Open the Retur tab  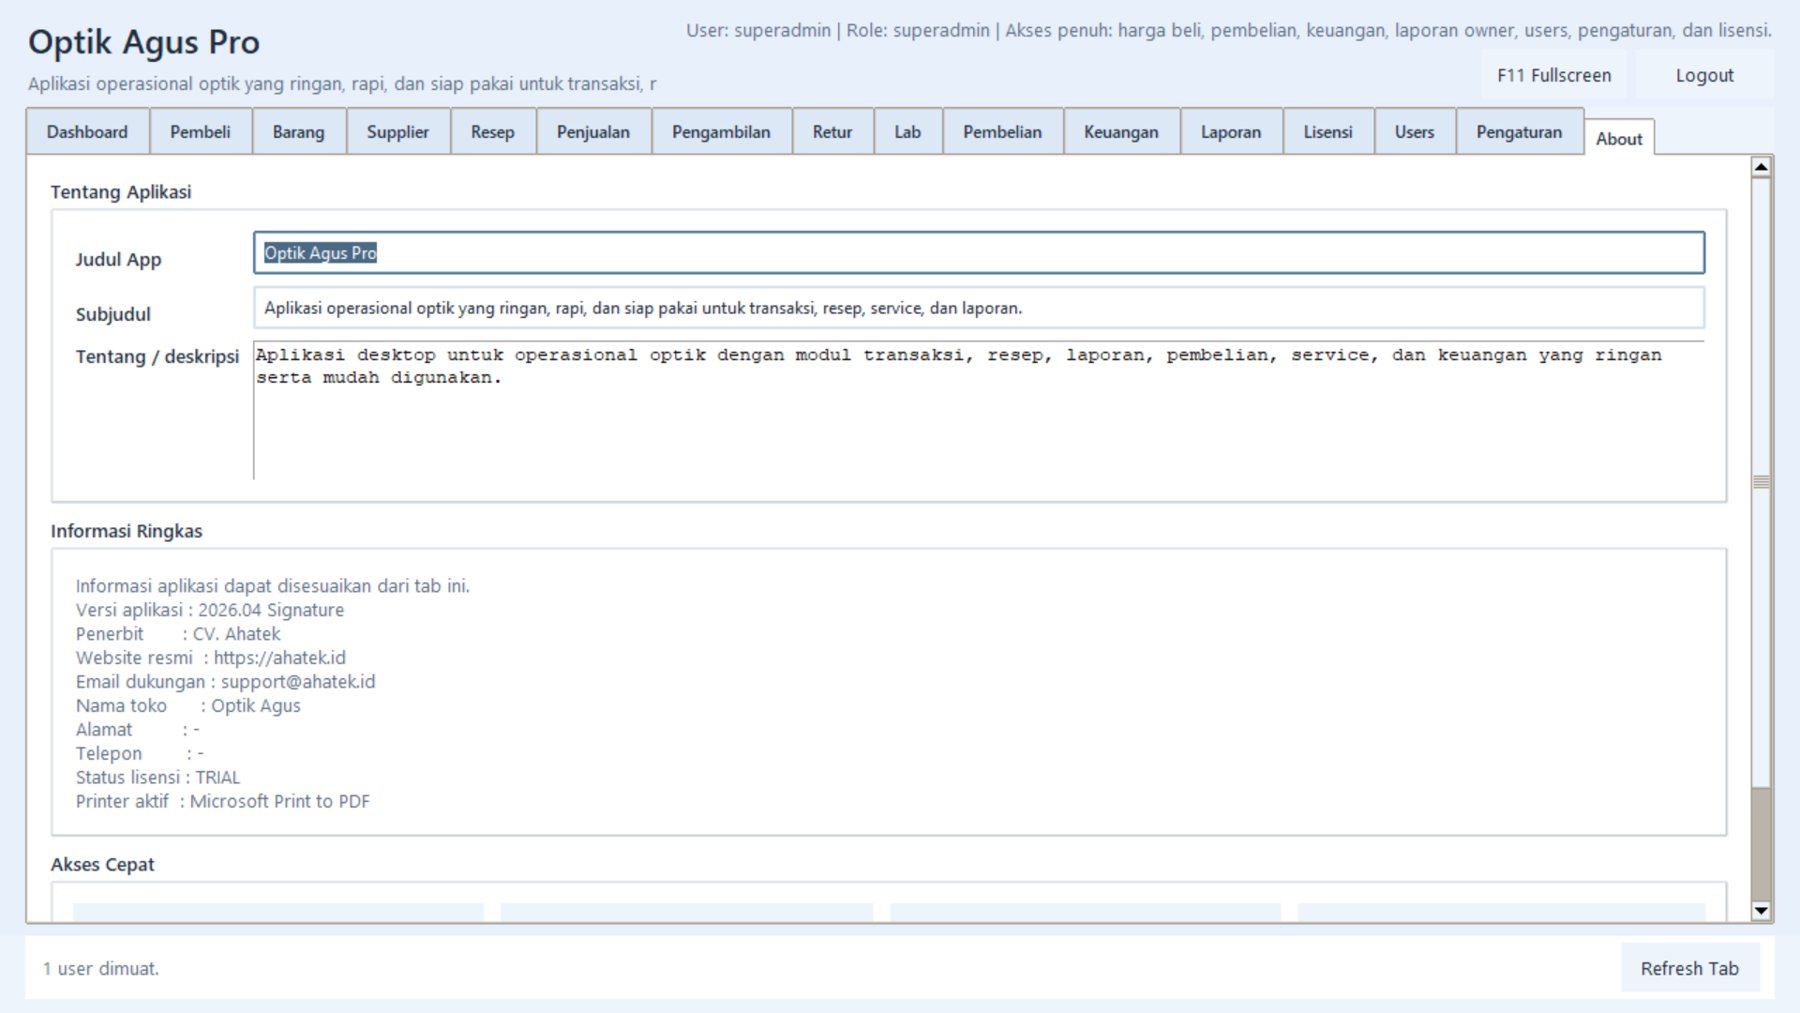point(832,132)
